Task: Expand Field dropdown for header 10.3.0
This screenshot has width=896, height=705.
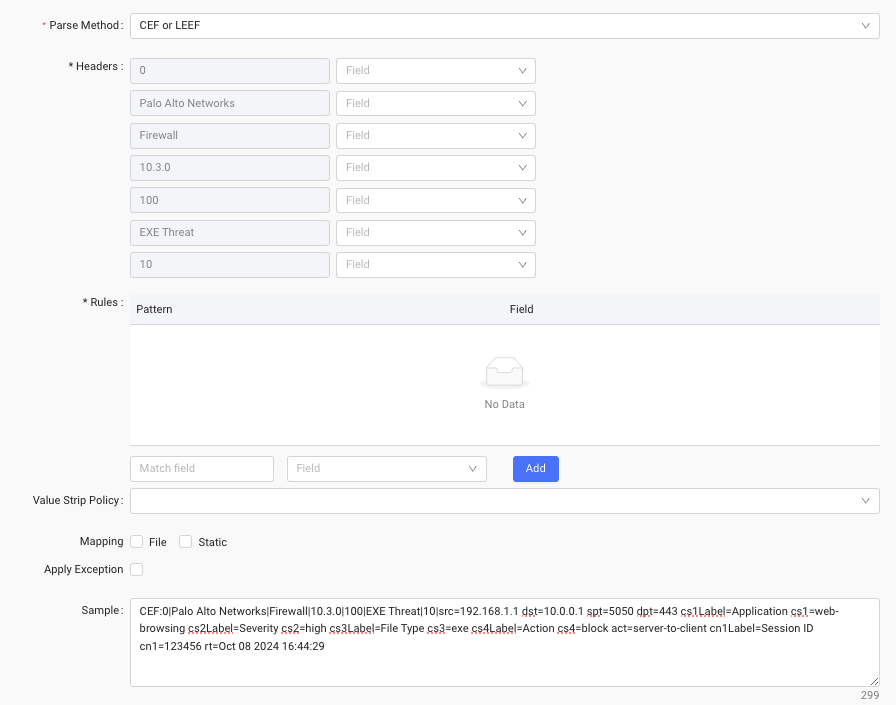Action: point(435,168)
